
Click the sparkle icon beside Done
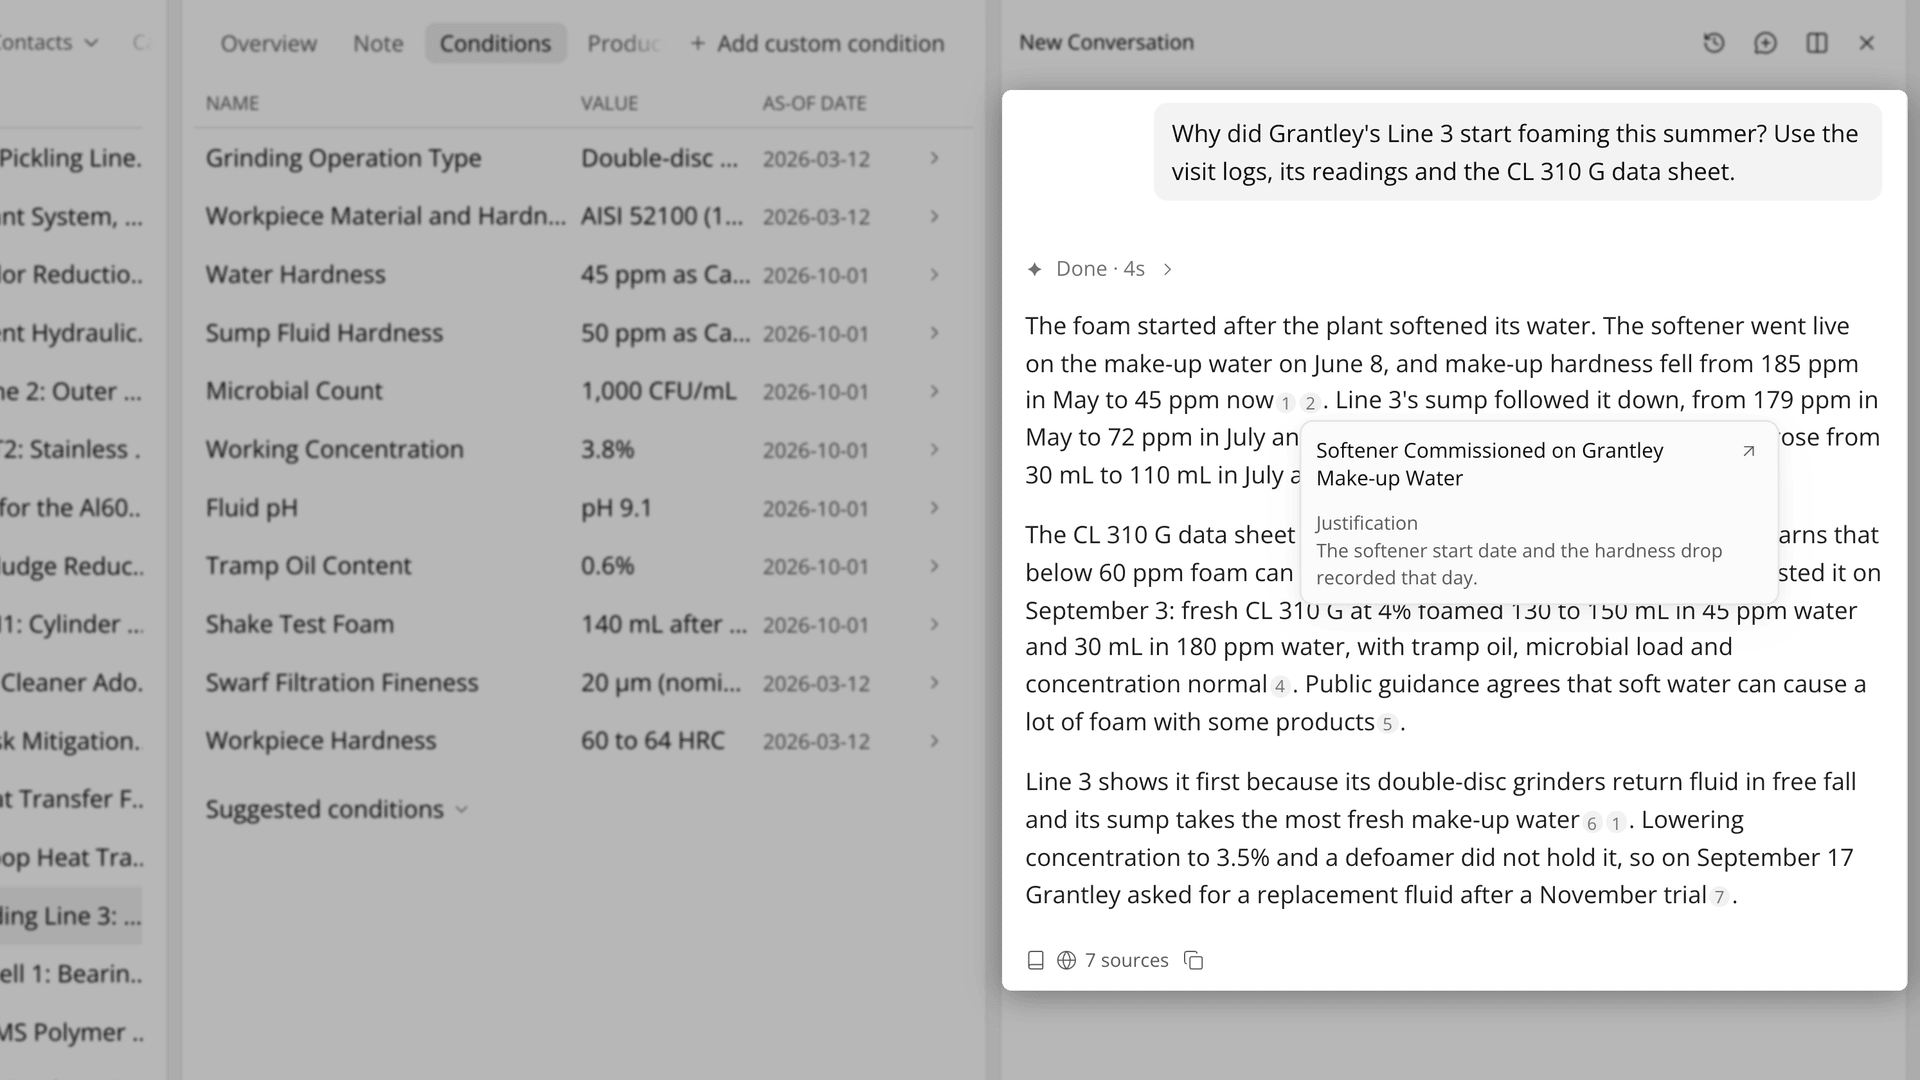(1035, 269)
